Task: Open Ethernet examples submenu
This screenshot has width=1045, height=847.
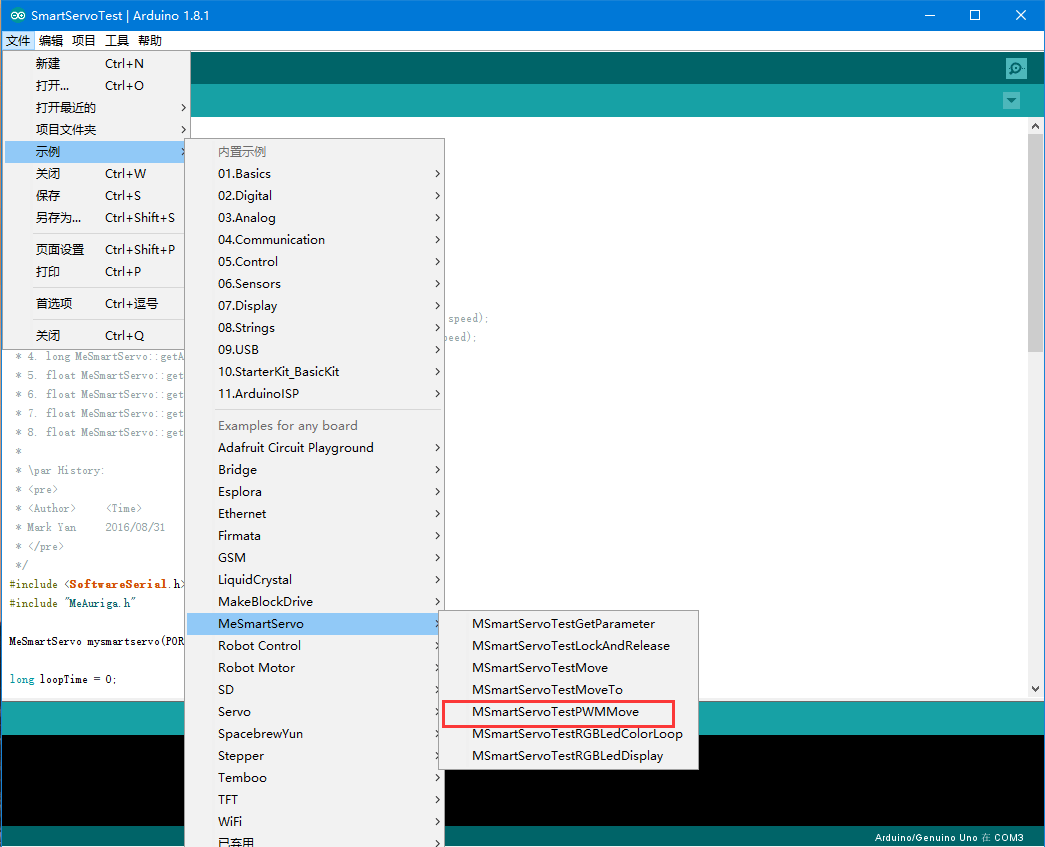Action: tap(315, 513)
